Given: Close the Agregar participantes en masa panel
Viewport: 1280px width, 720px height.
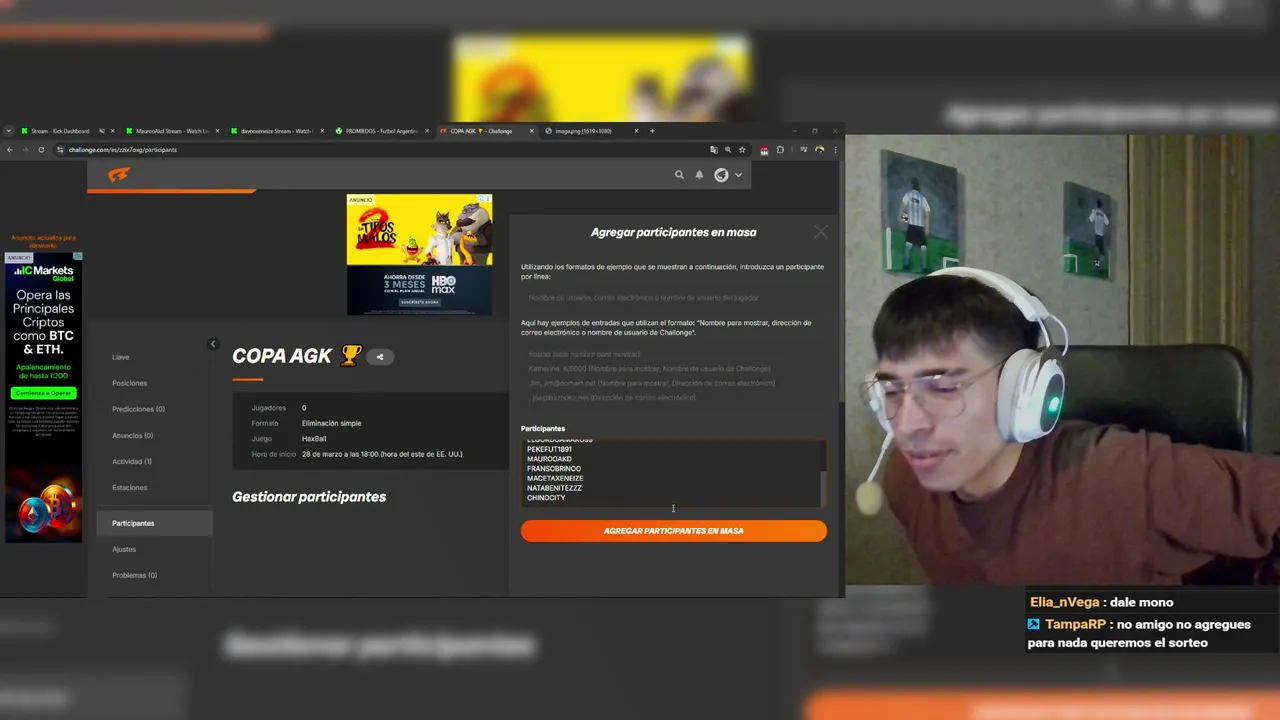Looking at the screenshot, I should 821,232.
